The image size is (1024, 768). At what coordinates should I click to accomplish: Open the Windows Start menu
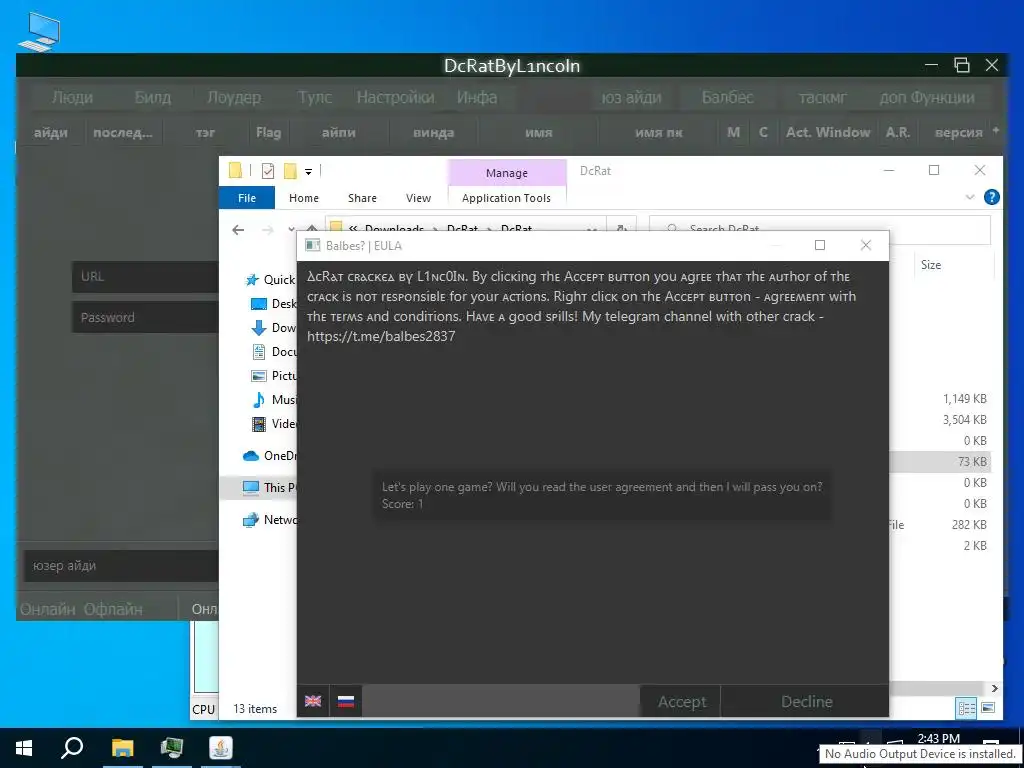pyautogui.click(x=24, y=748)
